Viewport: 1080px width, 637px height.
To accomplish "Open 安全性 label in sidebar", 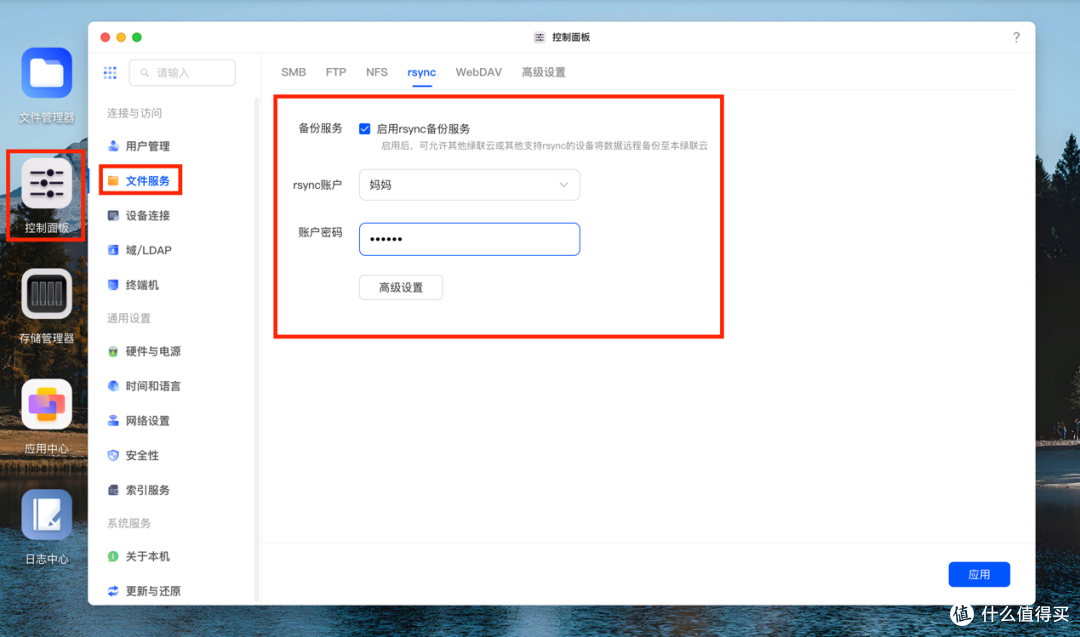I will (x=142, y=455).
